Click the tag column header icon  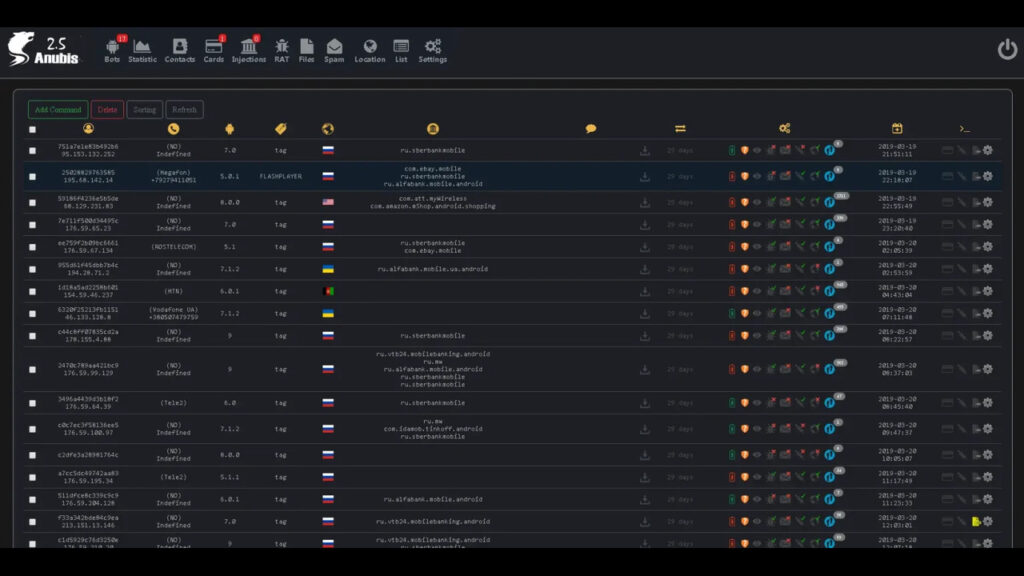click(x=281, y=129)
